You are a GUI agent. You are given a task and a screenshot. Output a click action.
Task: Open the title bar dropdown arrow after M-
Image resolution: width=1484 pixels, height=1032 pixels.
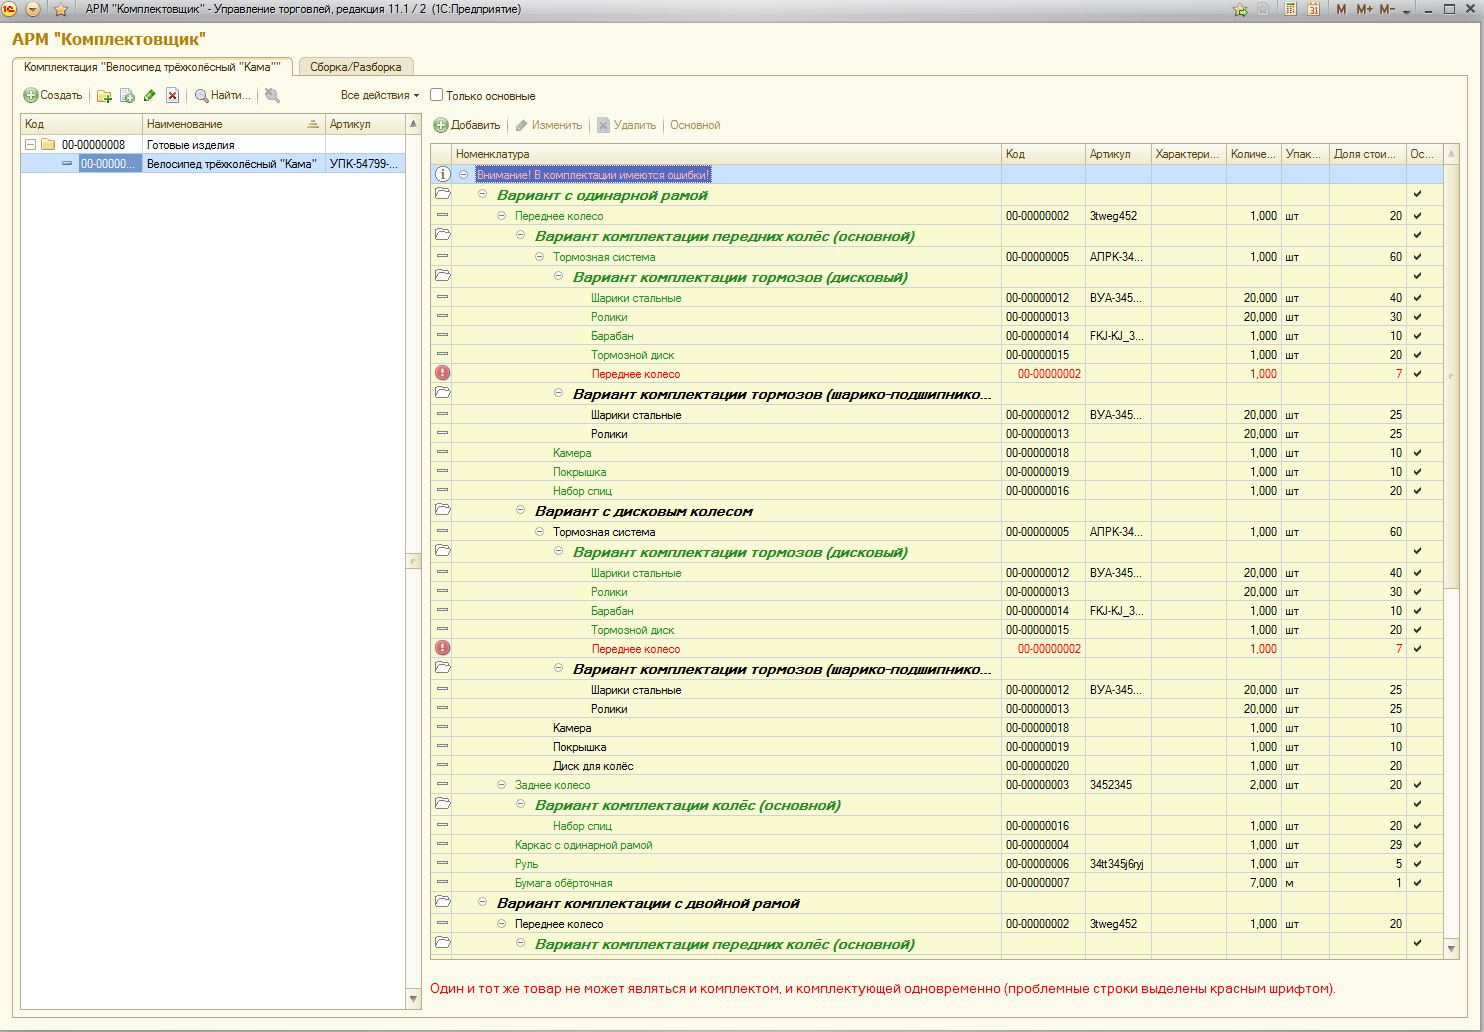coord(1406,10)
